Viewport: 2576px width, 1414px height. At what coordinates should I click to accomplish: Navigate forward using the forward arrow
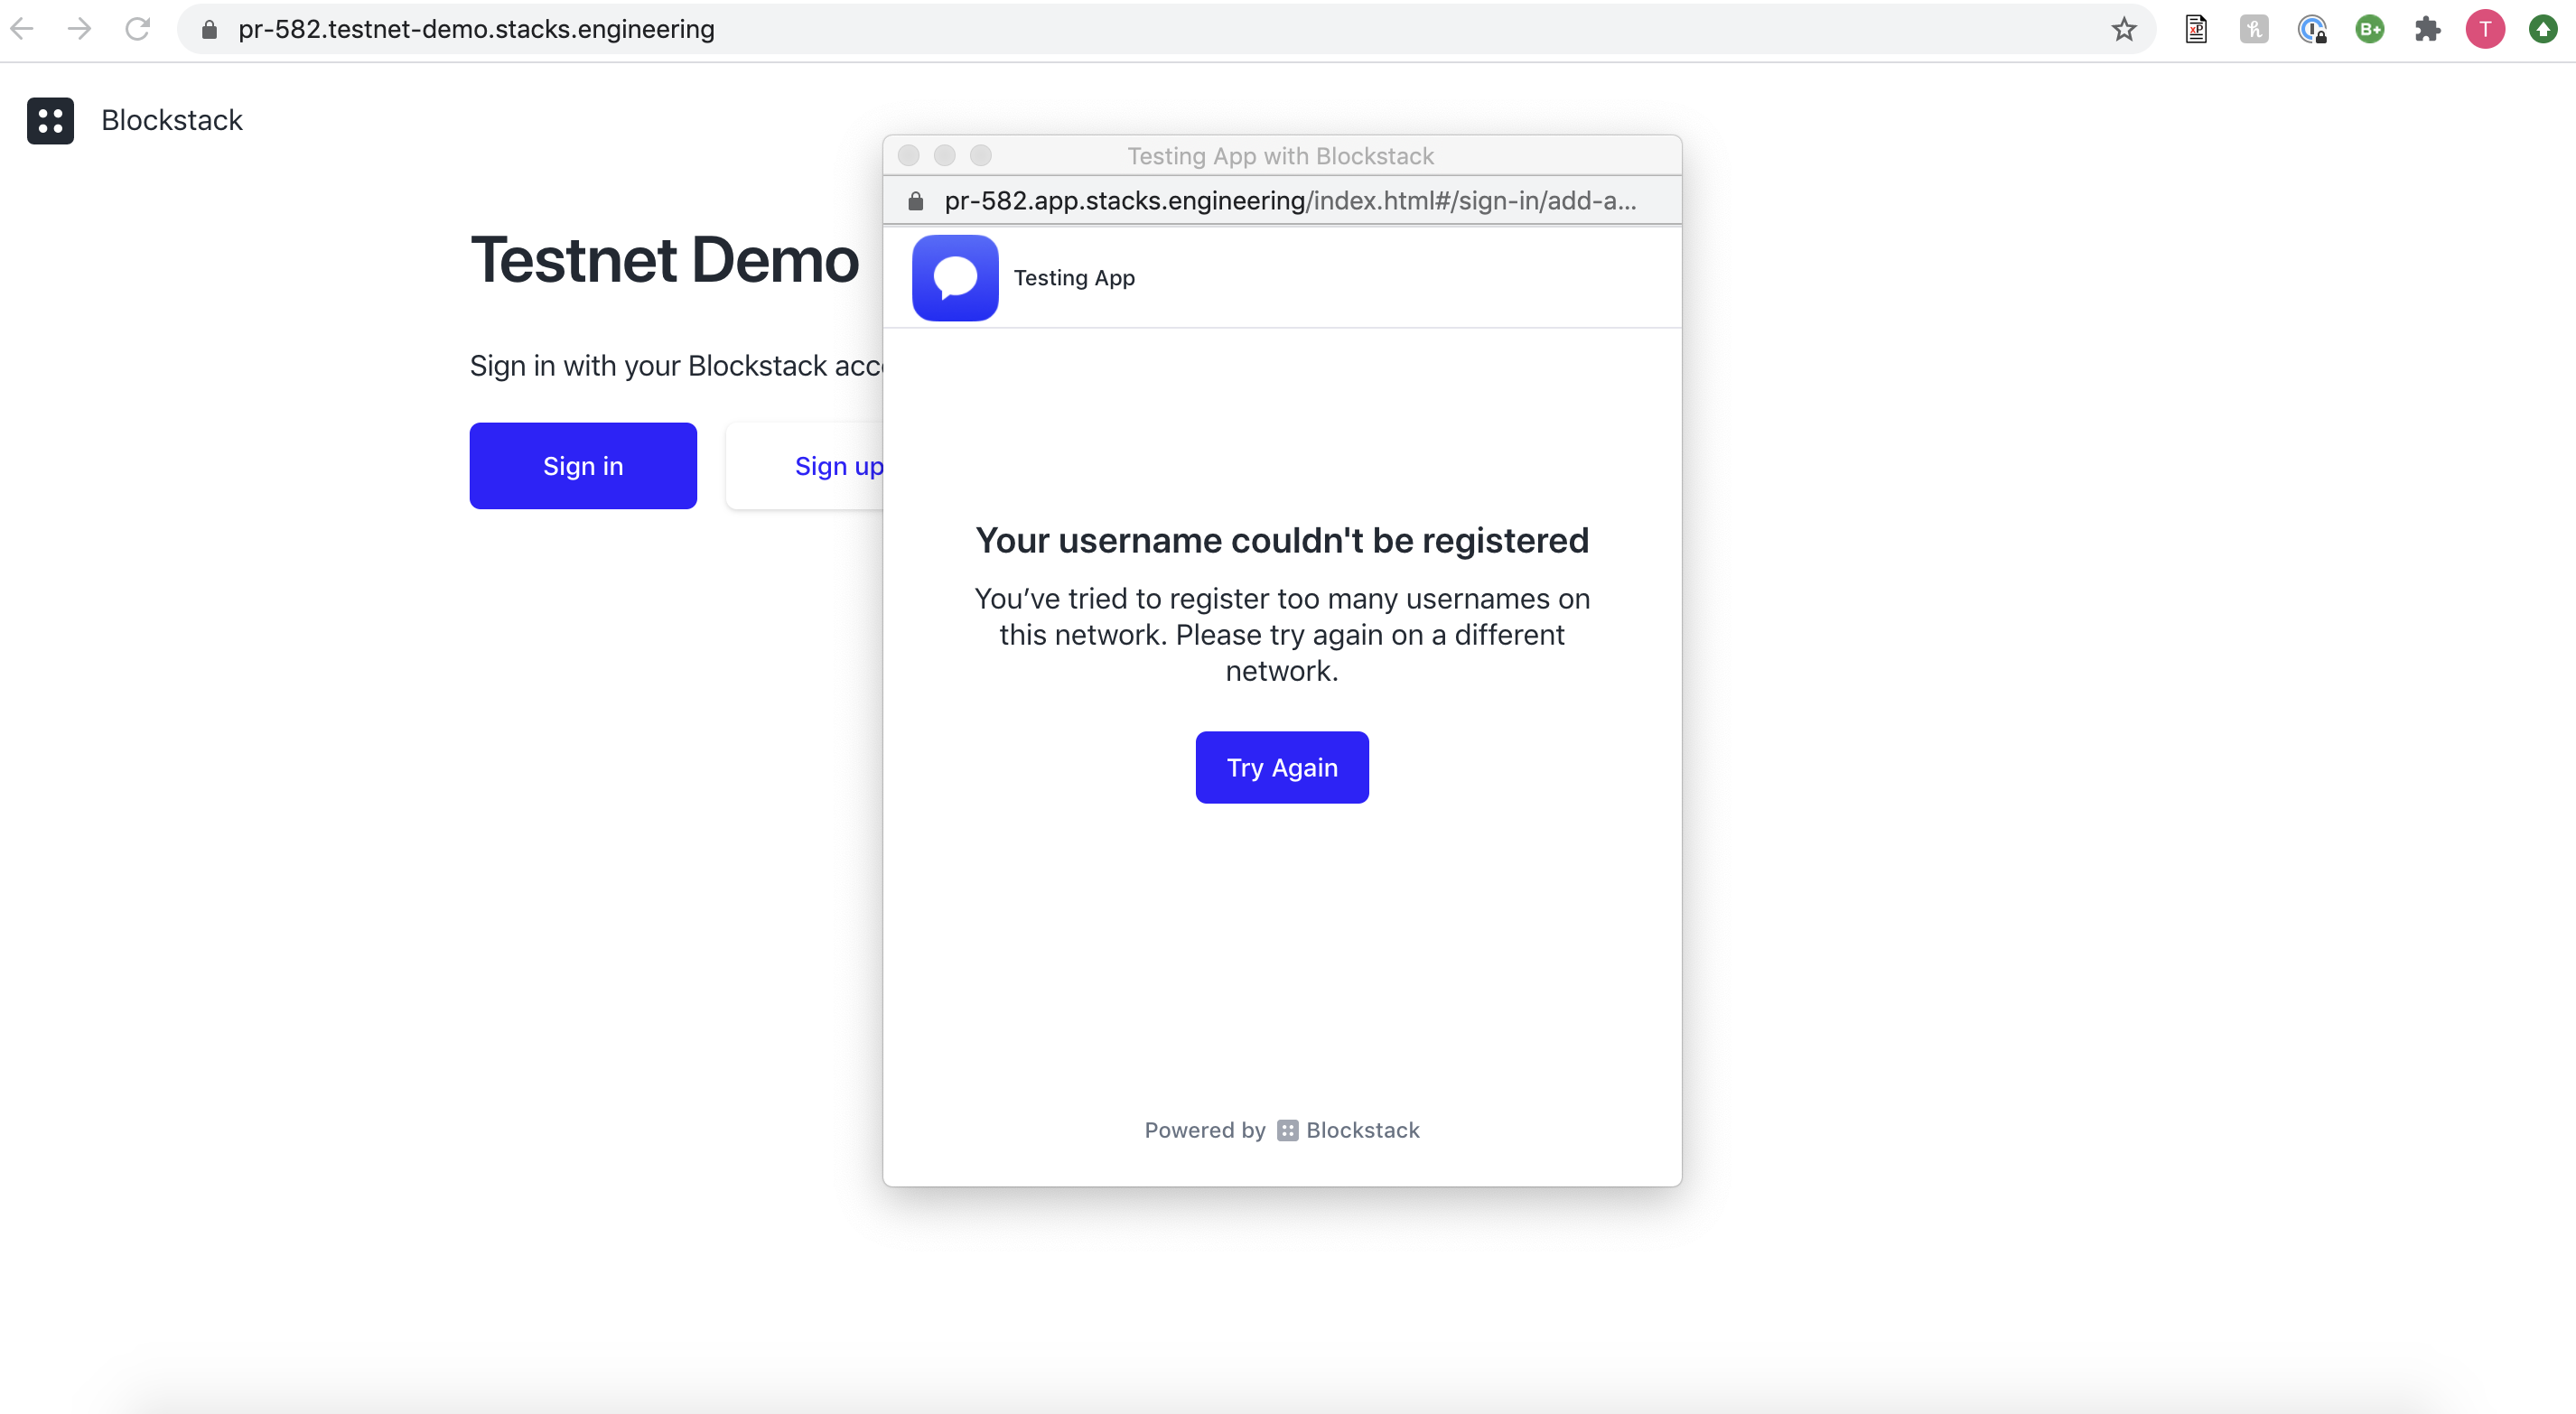pyautogui.click(x=78, y=29)
